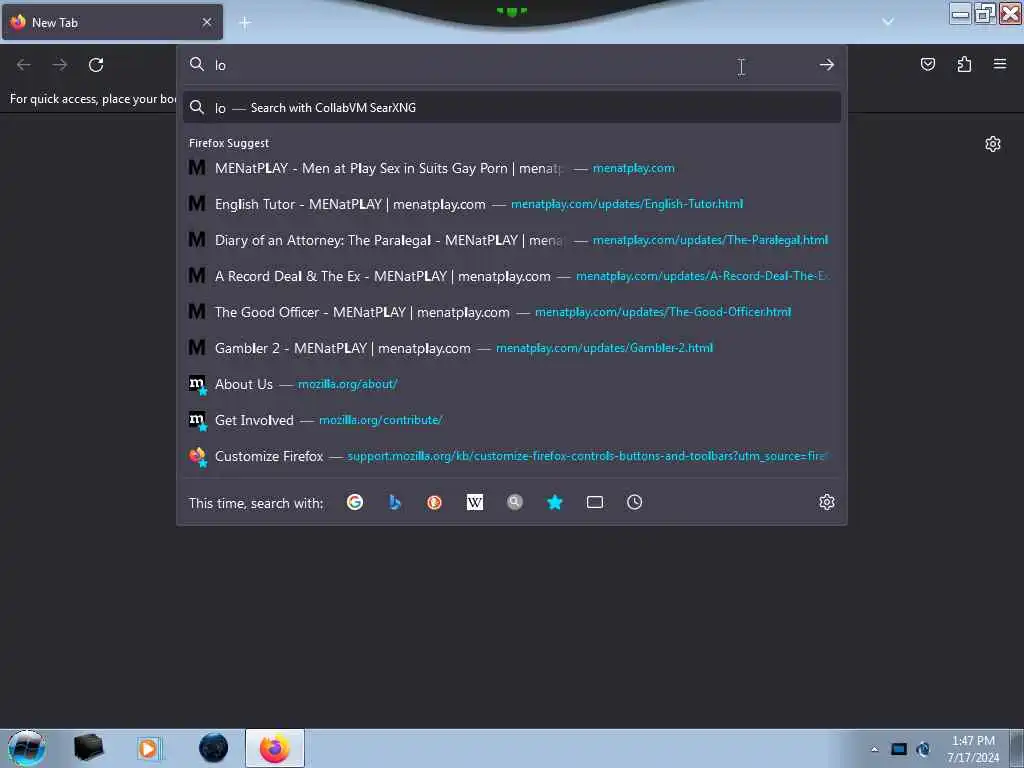Open a new tab with plus button

245,23
